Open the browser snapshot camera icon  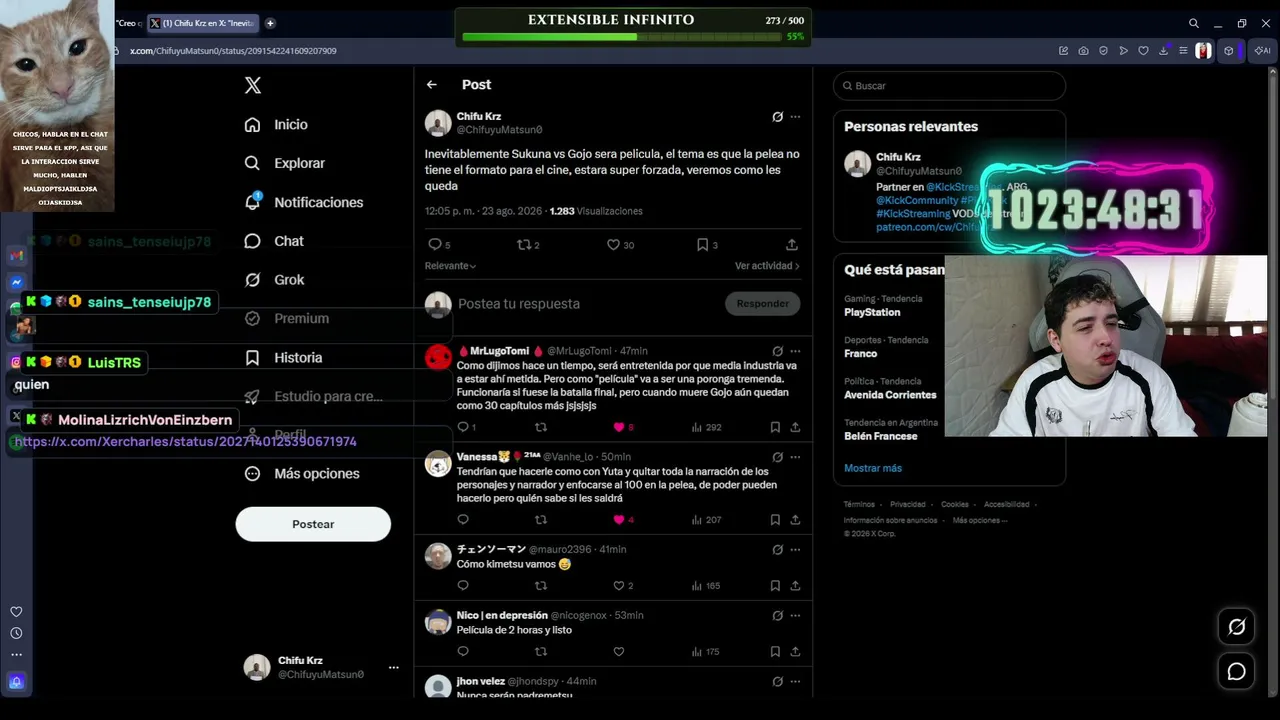click(1083, 51)
